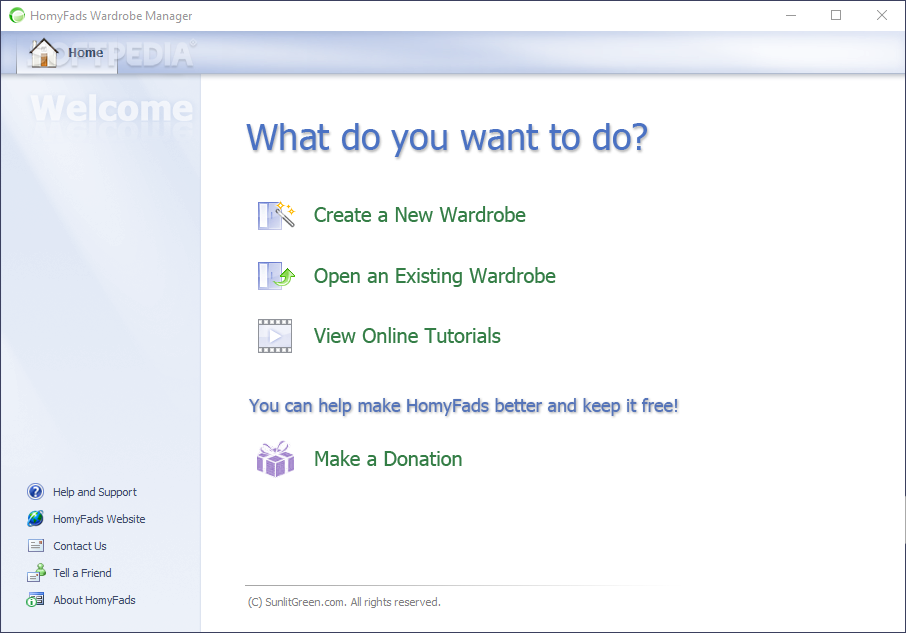Click the film strip tutorials icon
The width and height of the screenshot is (906, 633).
click(x=275, y=336)
